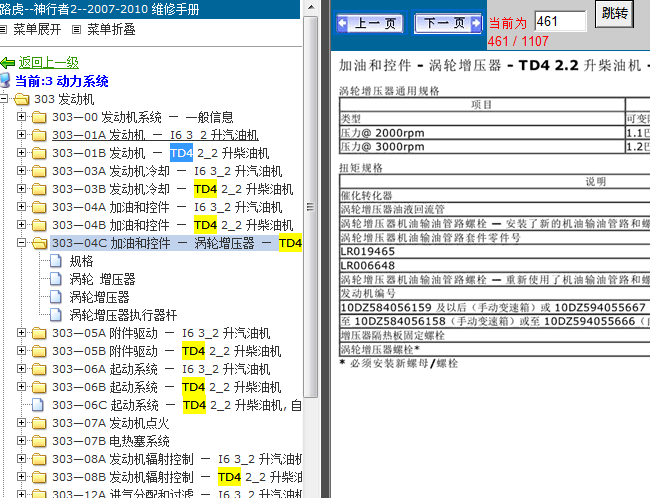
Task: Click 菜单展开 to expand menu
Action: pyautogui.click(x=37, y=29)
